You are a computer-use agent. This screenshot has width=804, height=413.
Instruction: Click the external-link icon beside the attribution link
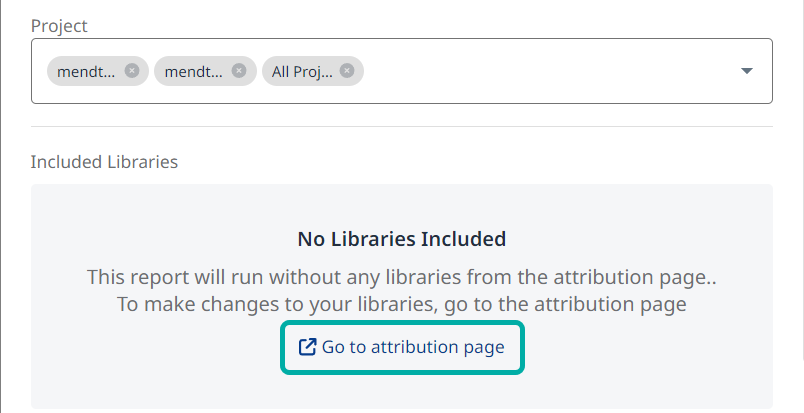point(308,348)
